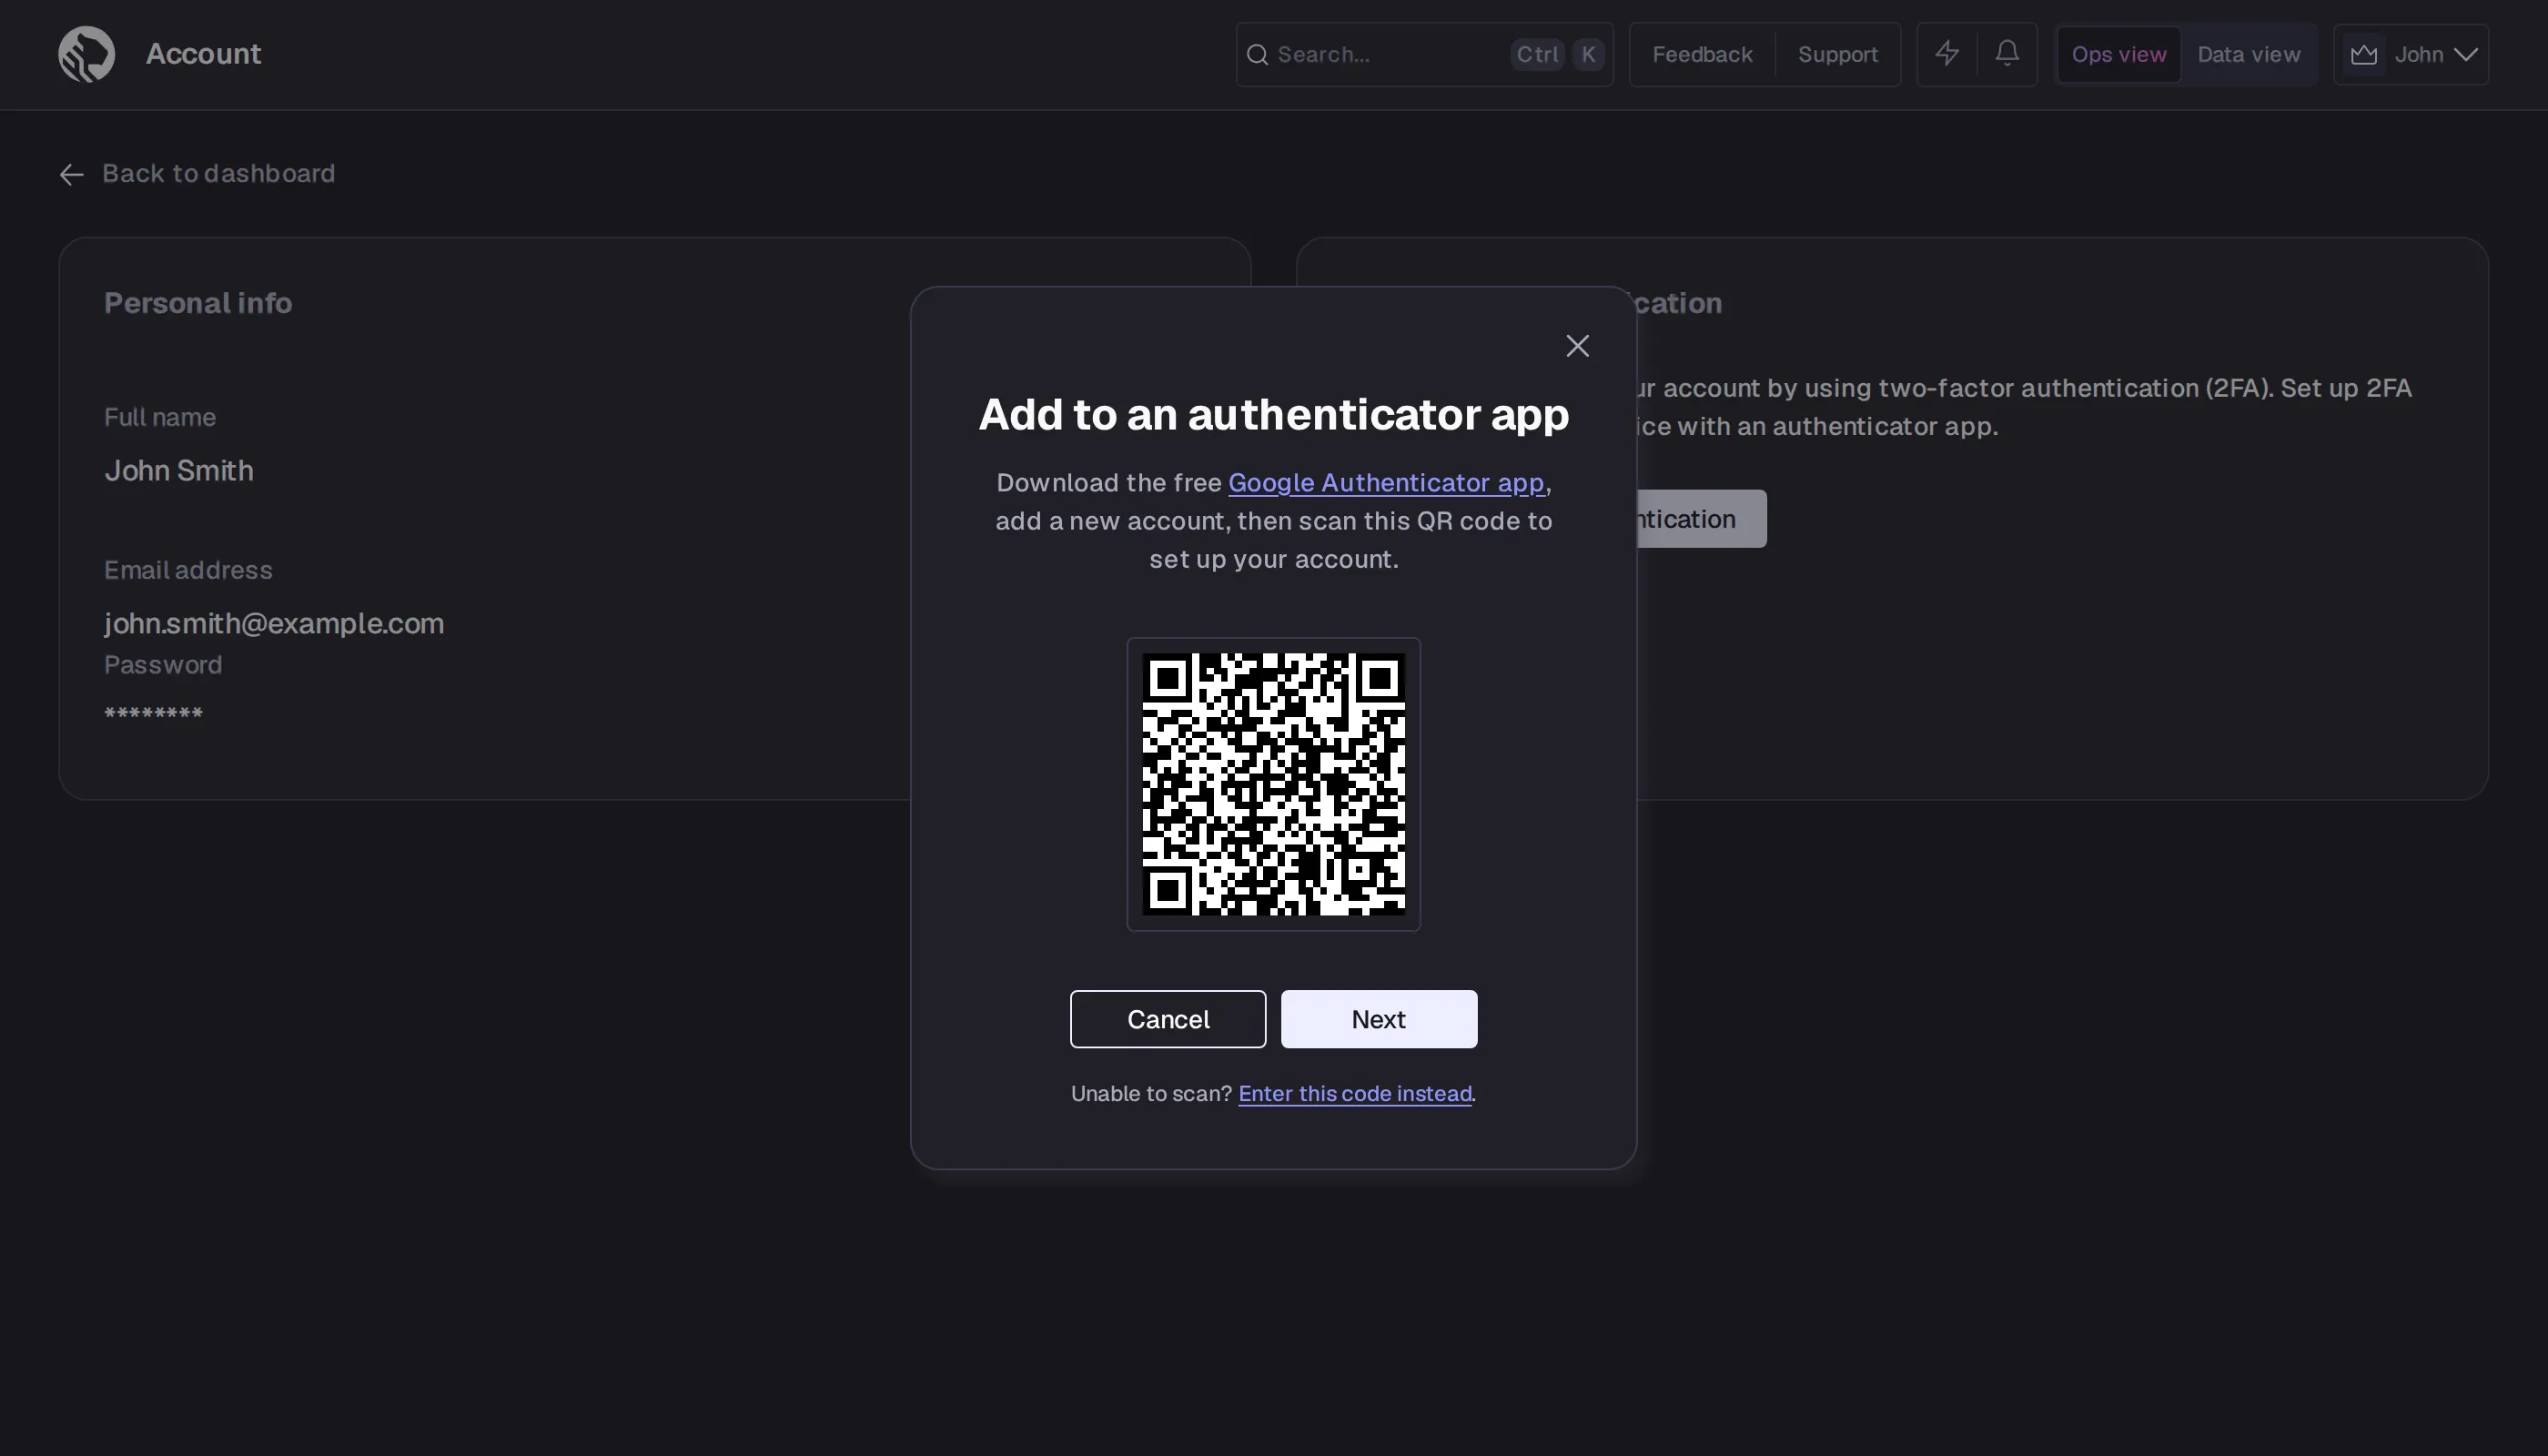Viewport: 2548px width, 1456px height.
Task: Click the Cancel button in dialog
Action: pos(1167,1019)
